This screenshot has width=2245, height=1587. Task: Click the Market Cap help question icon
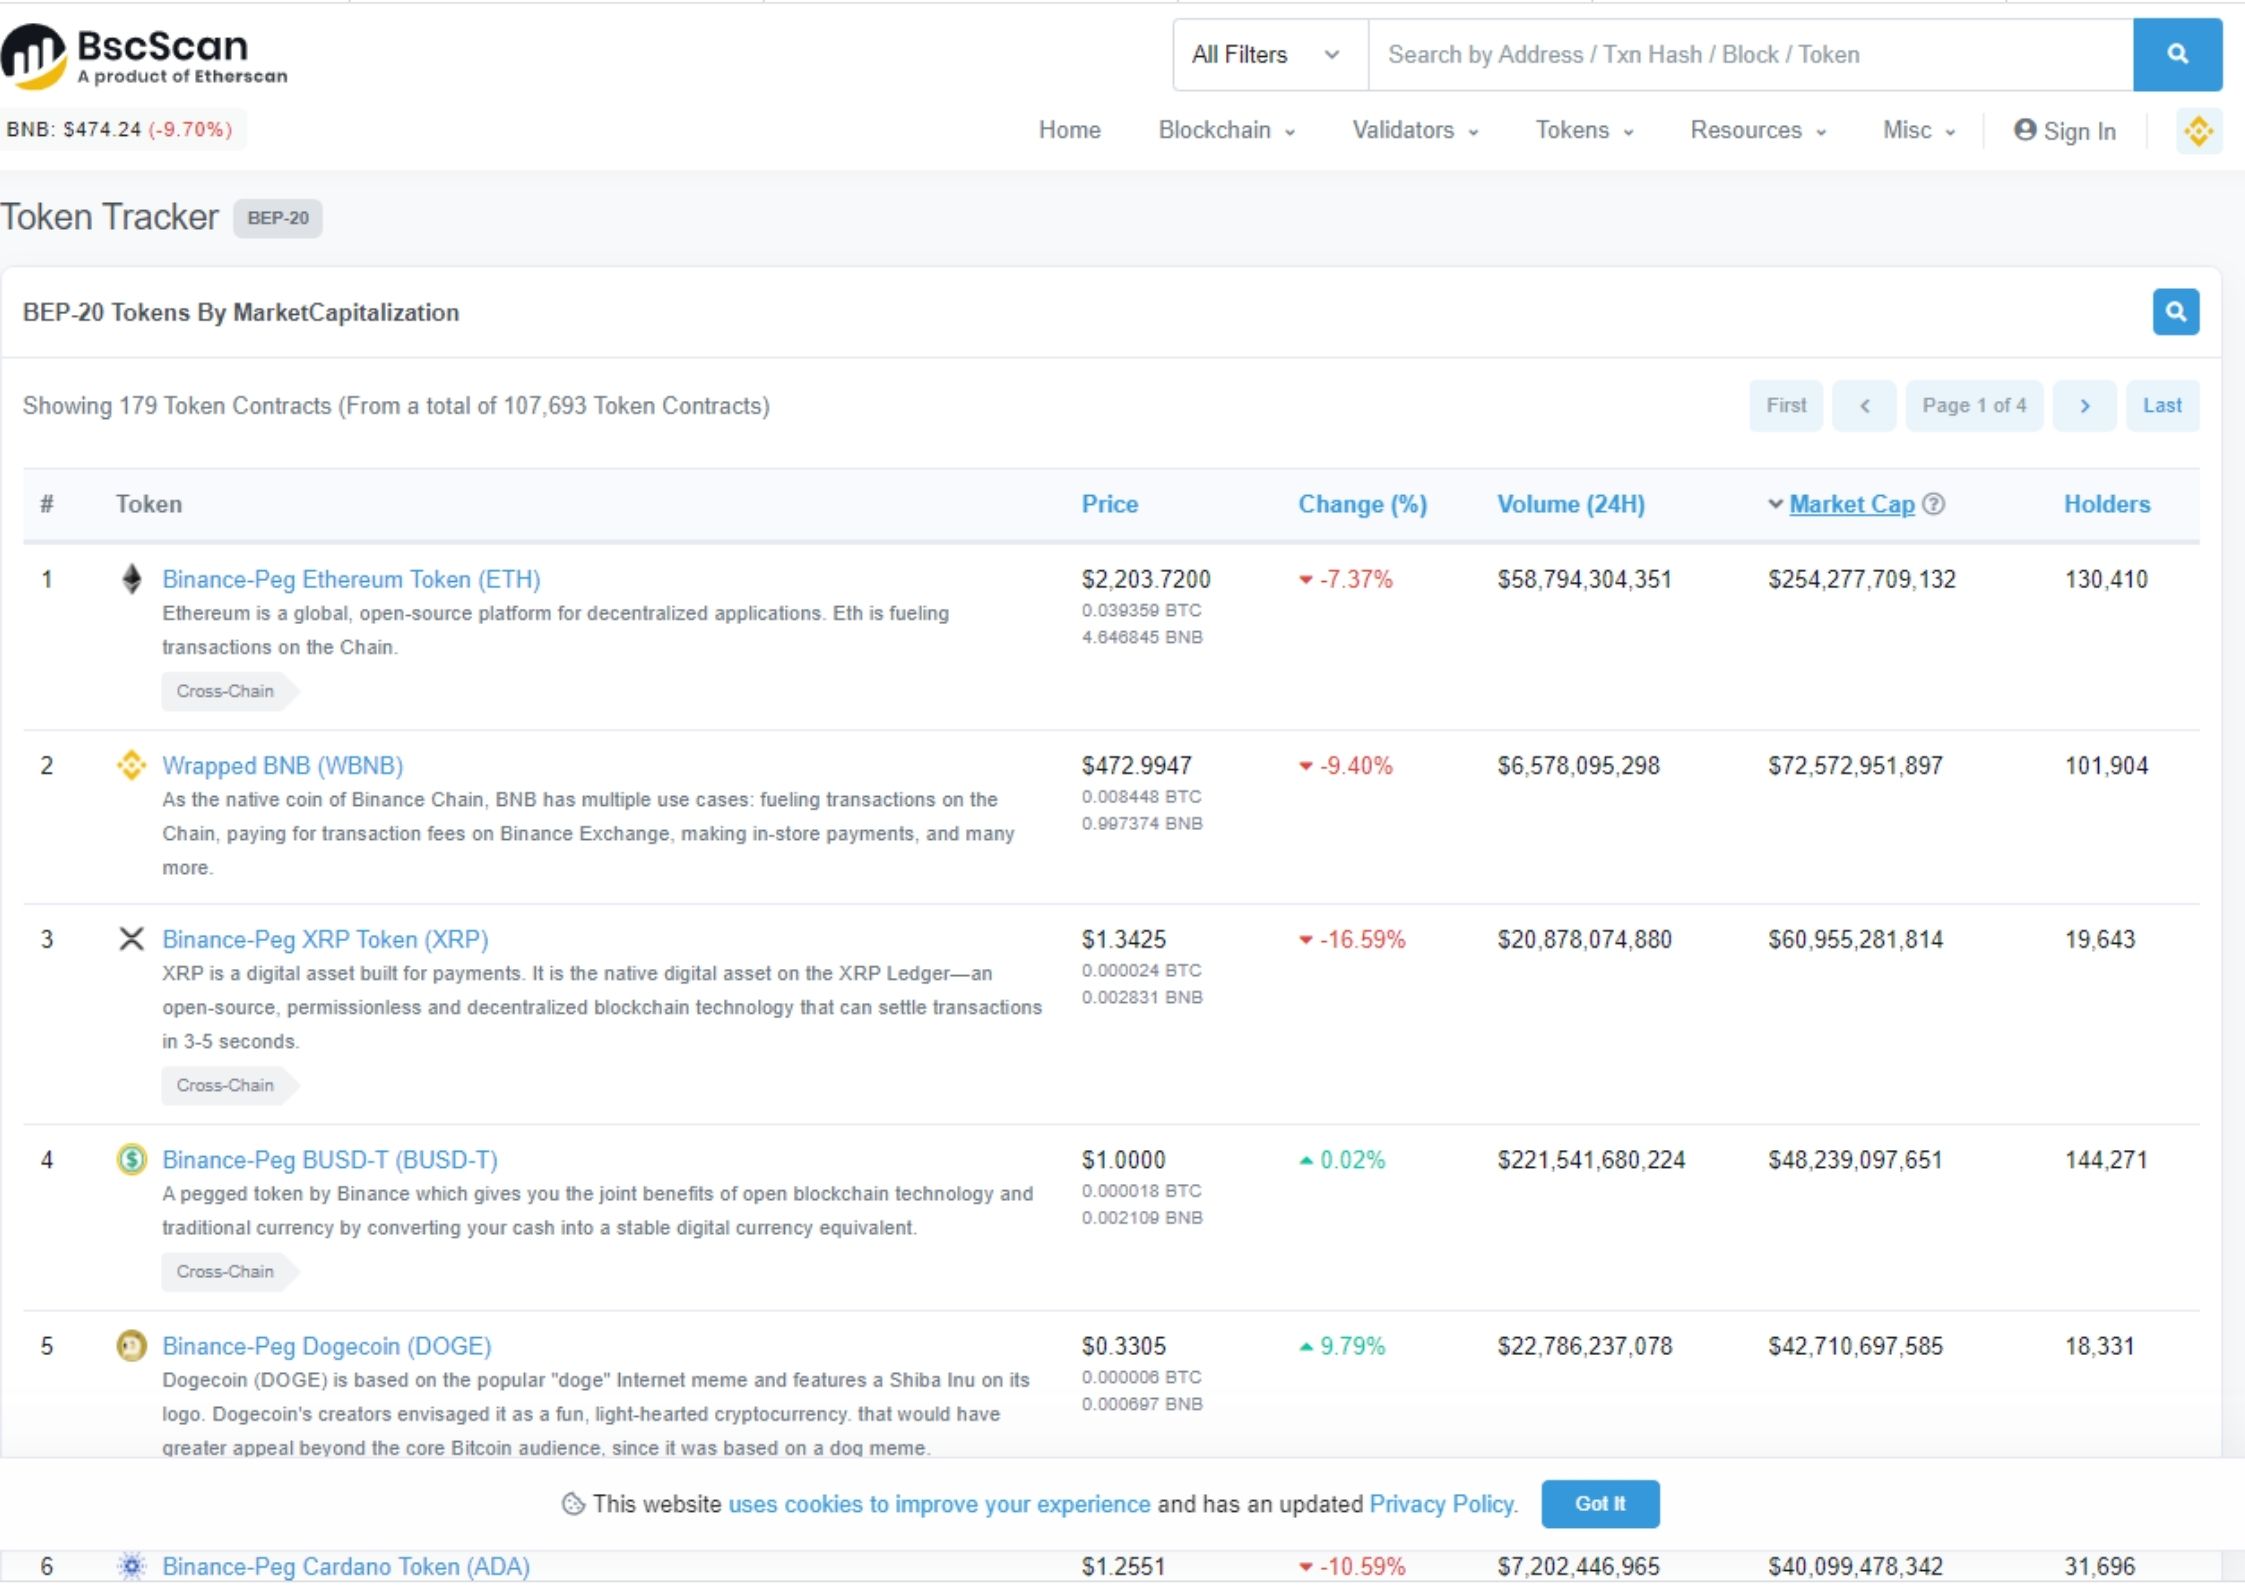tap(1934, 504)
